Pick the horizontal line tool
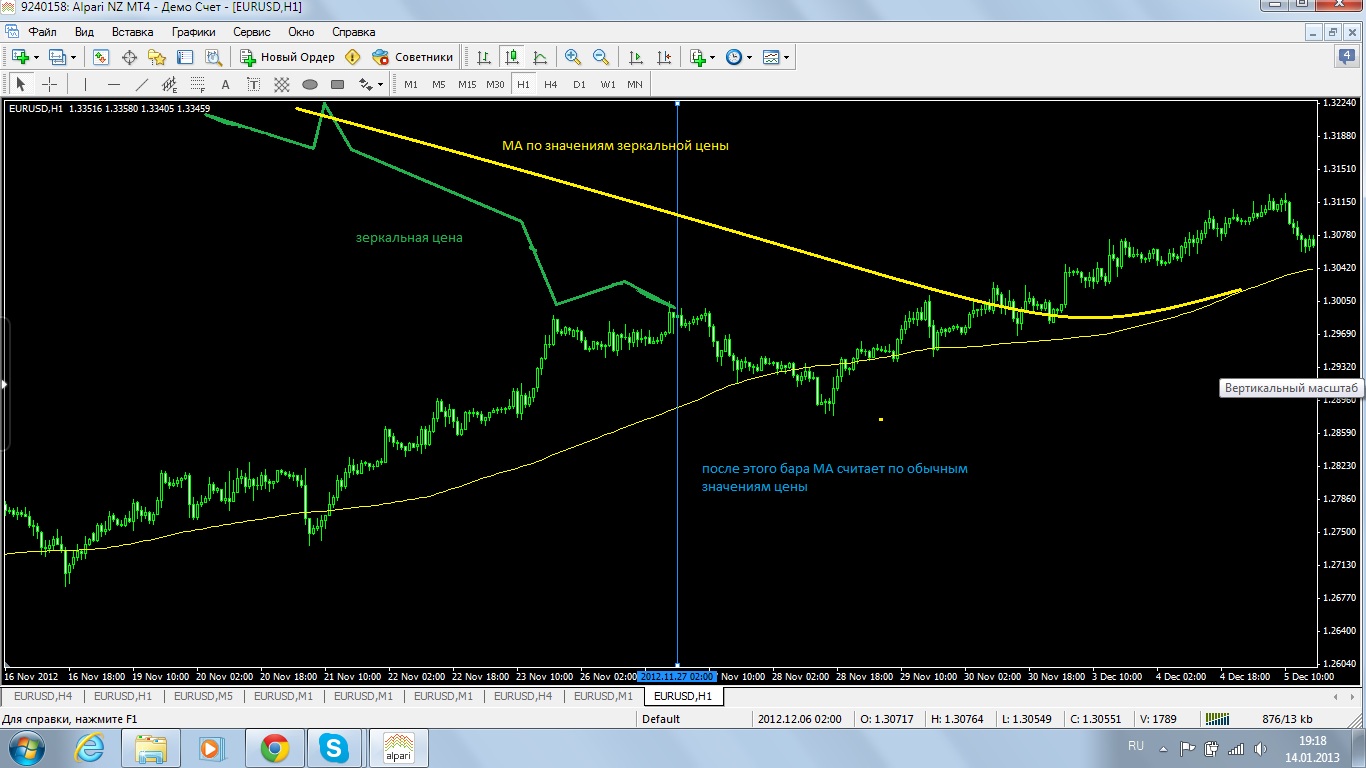This screenshot has width=1366, height=768. 113,84
